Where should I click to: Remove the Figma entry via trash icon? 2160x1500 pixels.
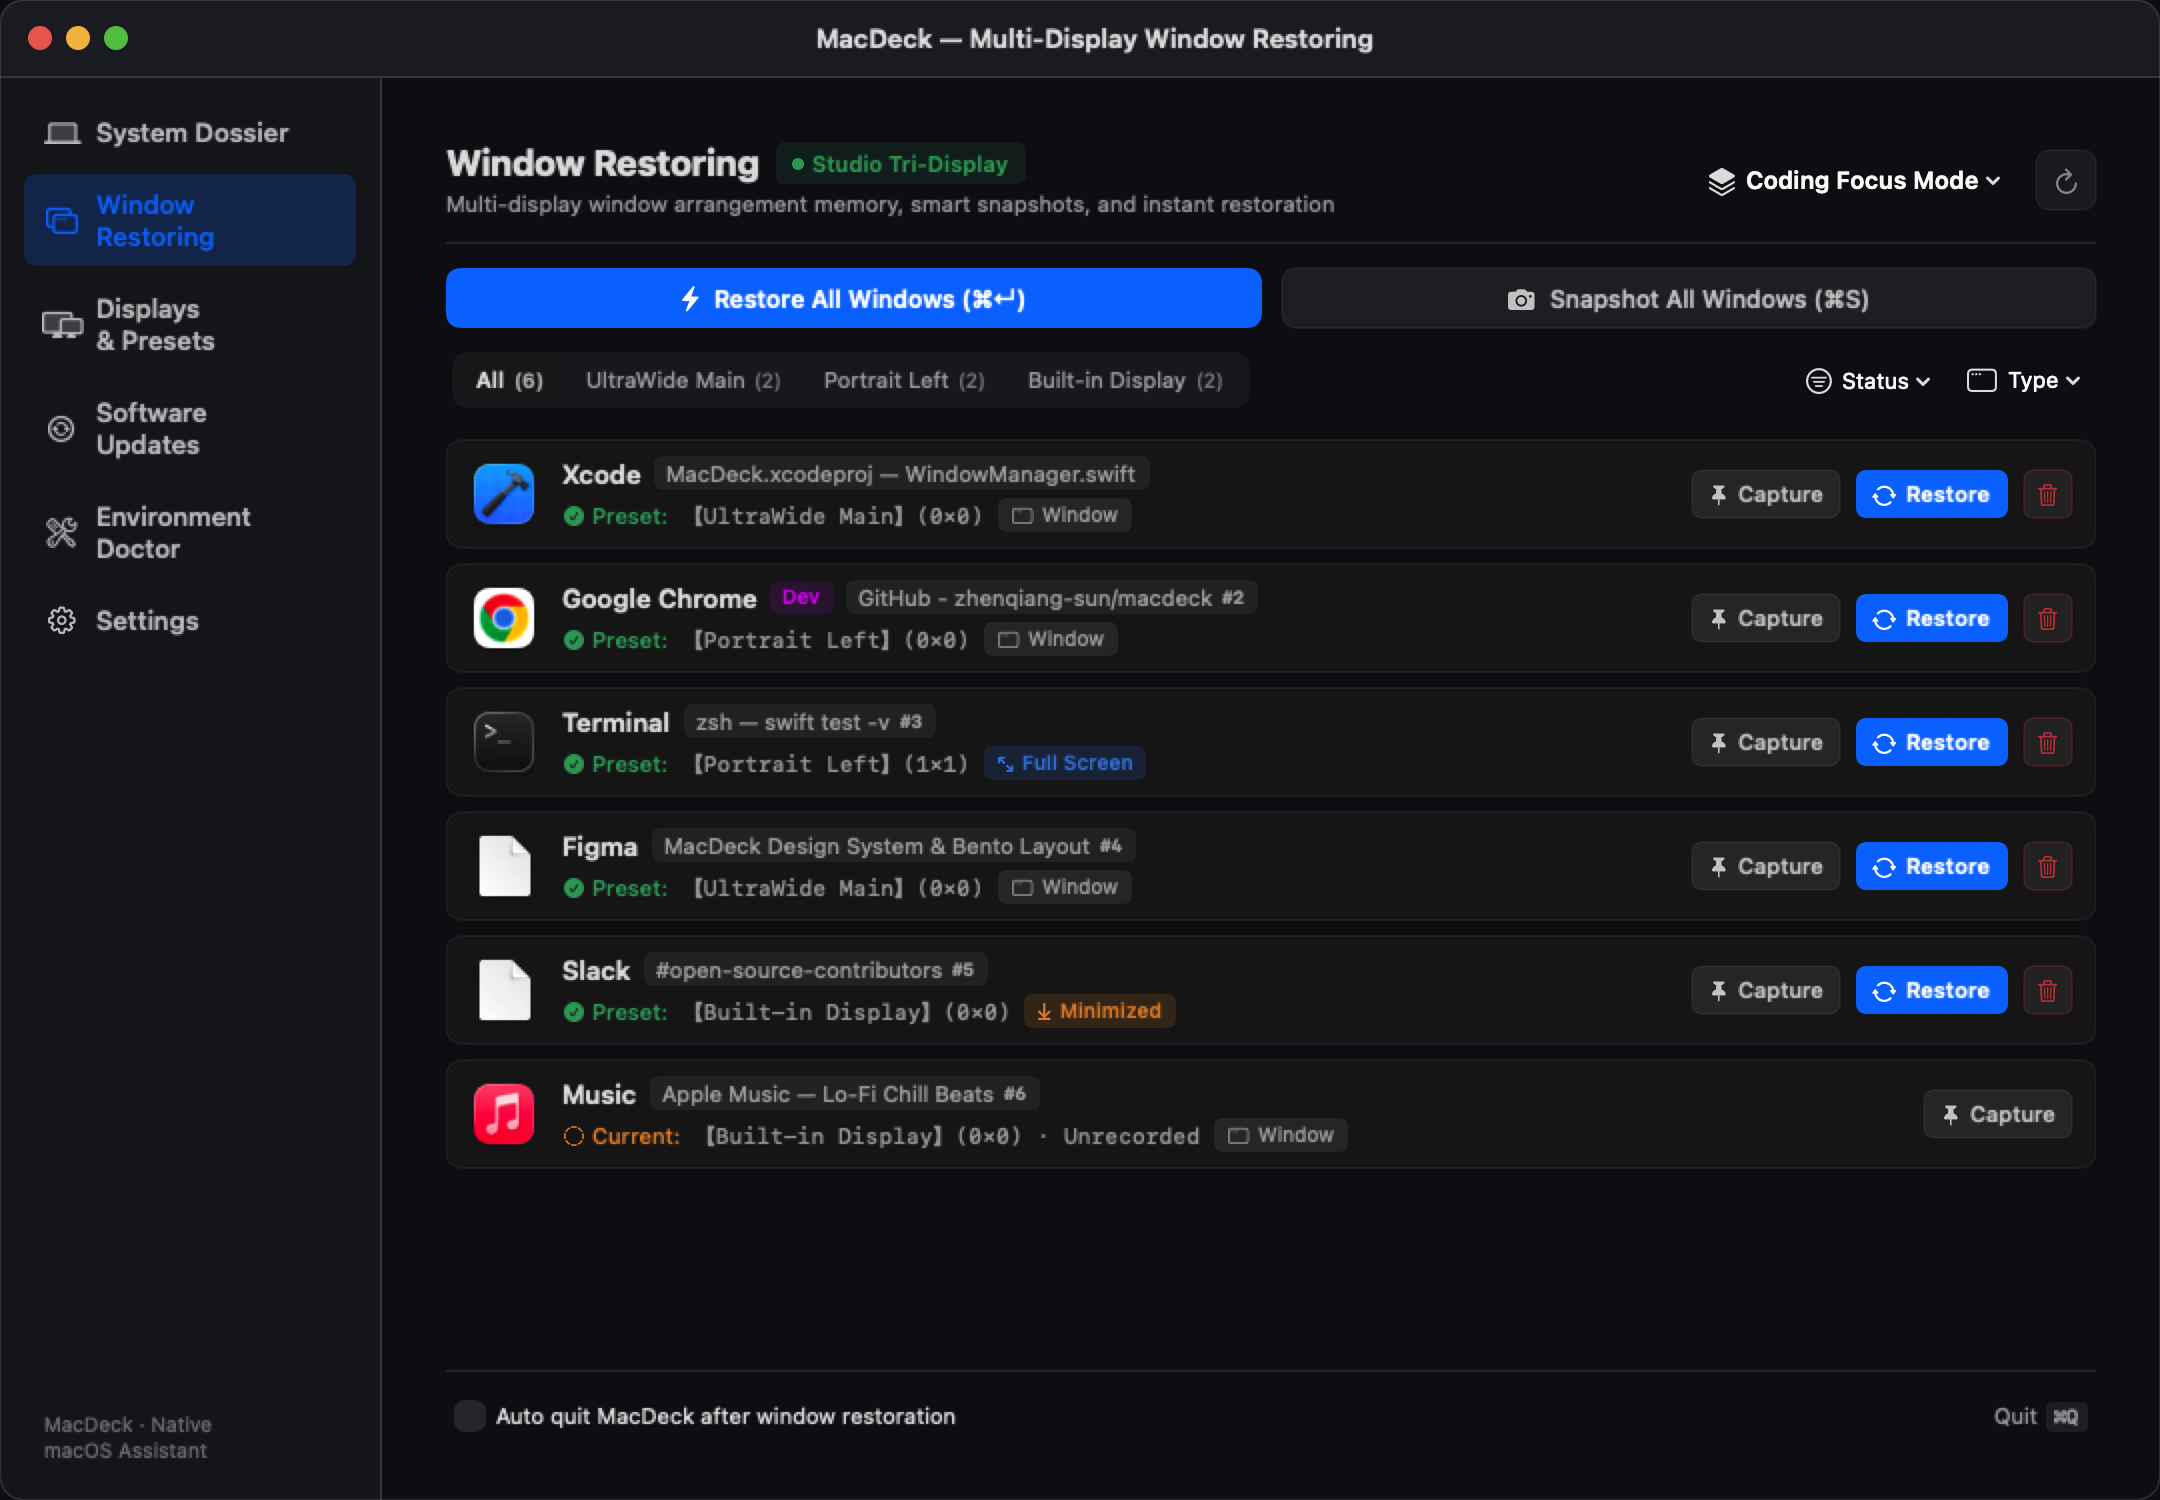click(2047, 866)
